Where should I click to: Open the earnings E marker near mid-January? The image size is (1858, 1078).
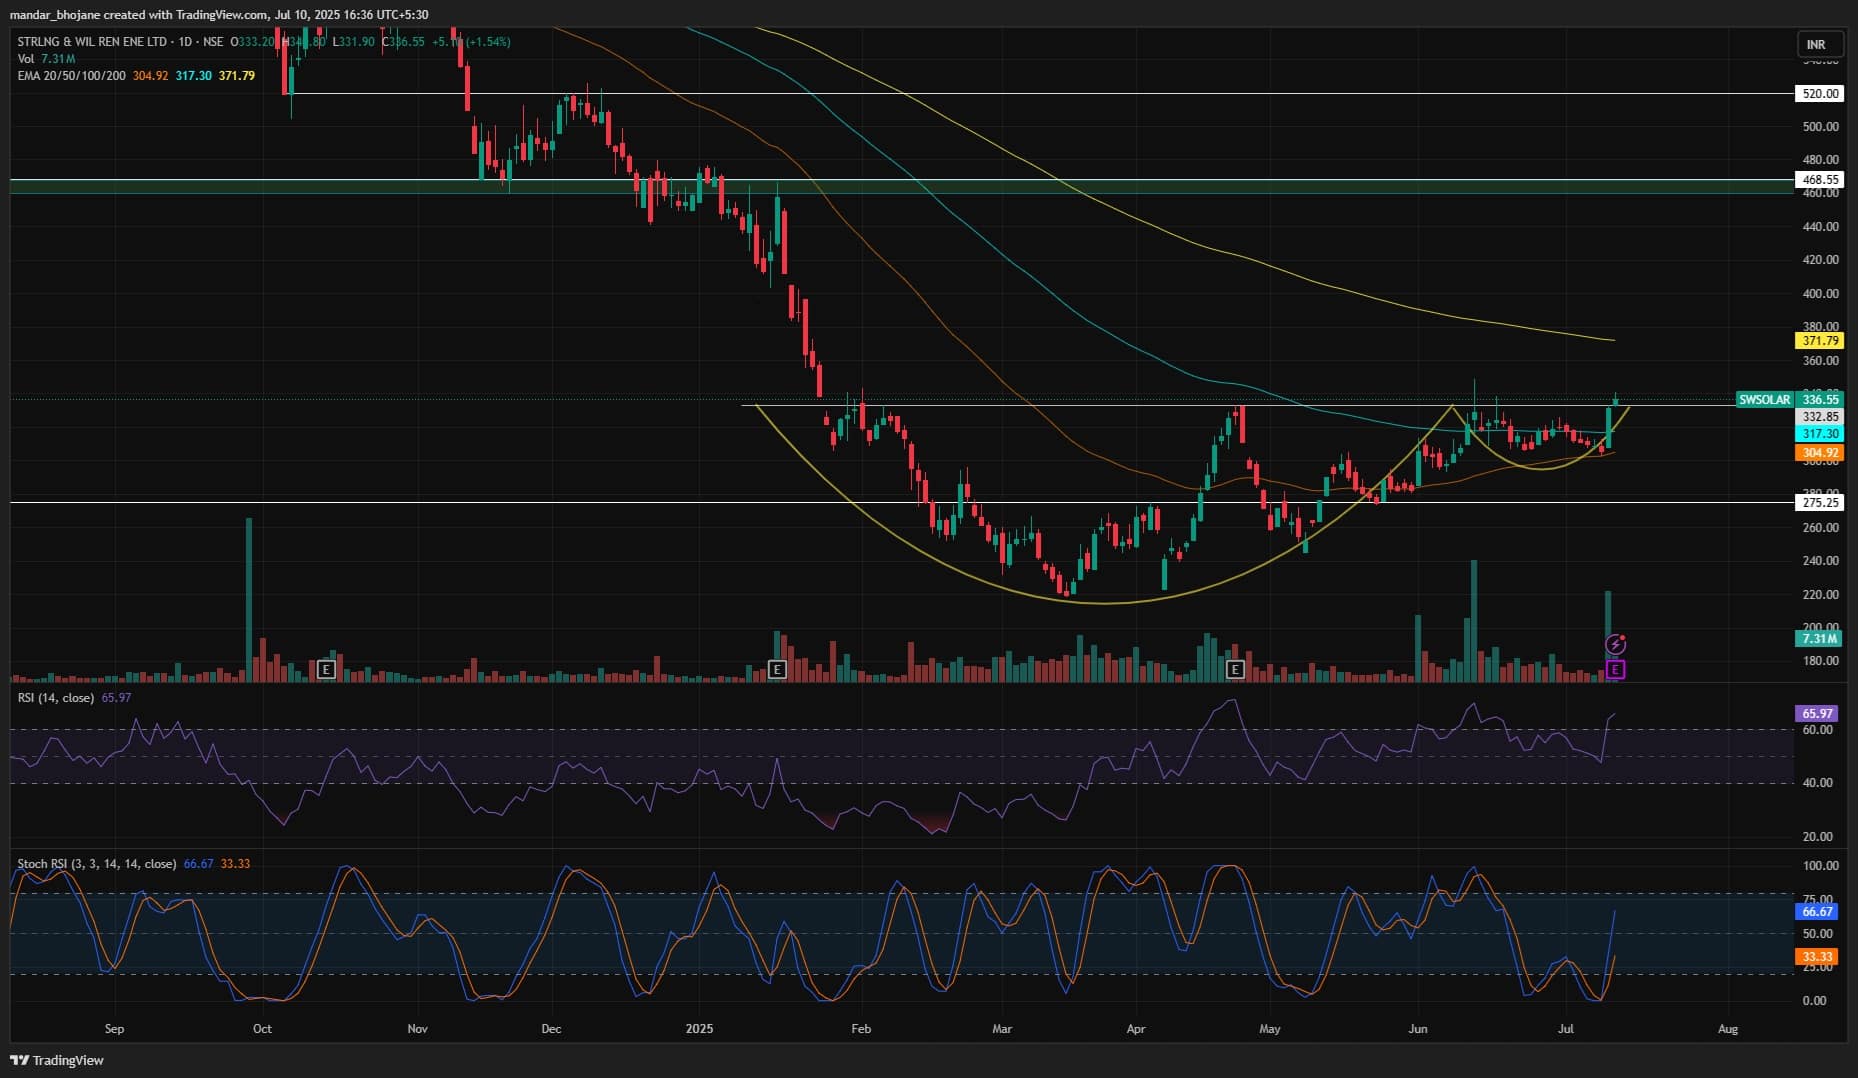click(777, 670)
